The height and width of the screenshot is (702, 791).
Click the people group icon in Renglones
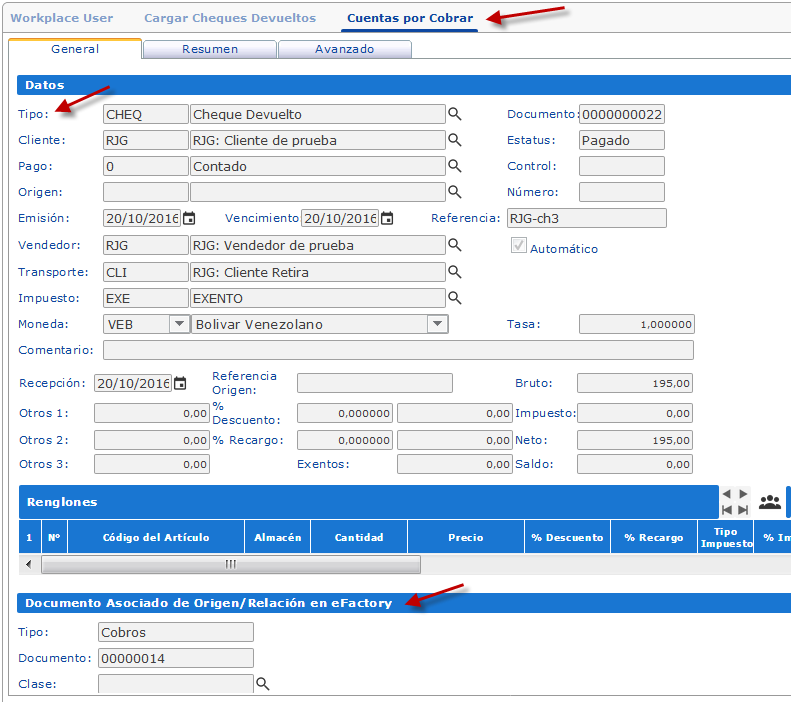pos(769,502)
